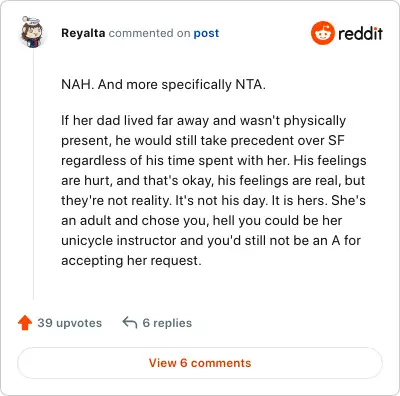400x396 pixels.
Task: Click the text "unicycle instructor" in the comment
Action: coord(118,240)
